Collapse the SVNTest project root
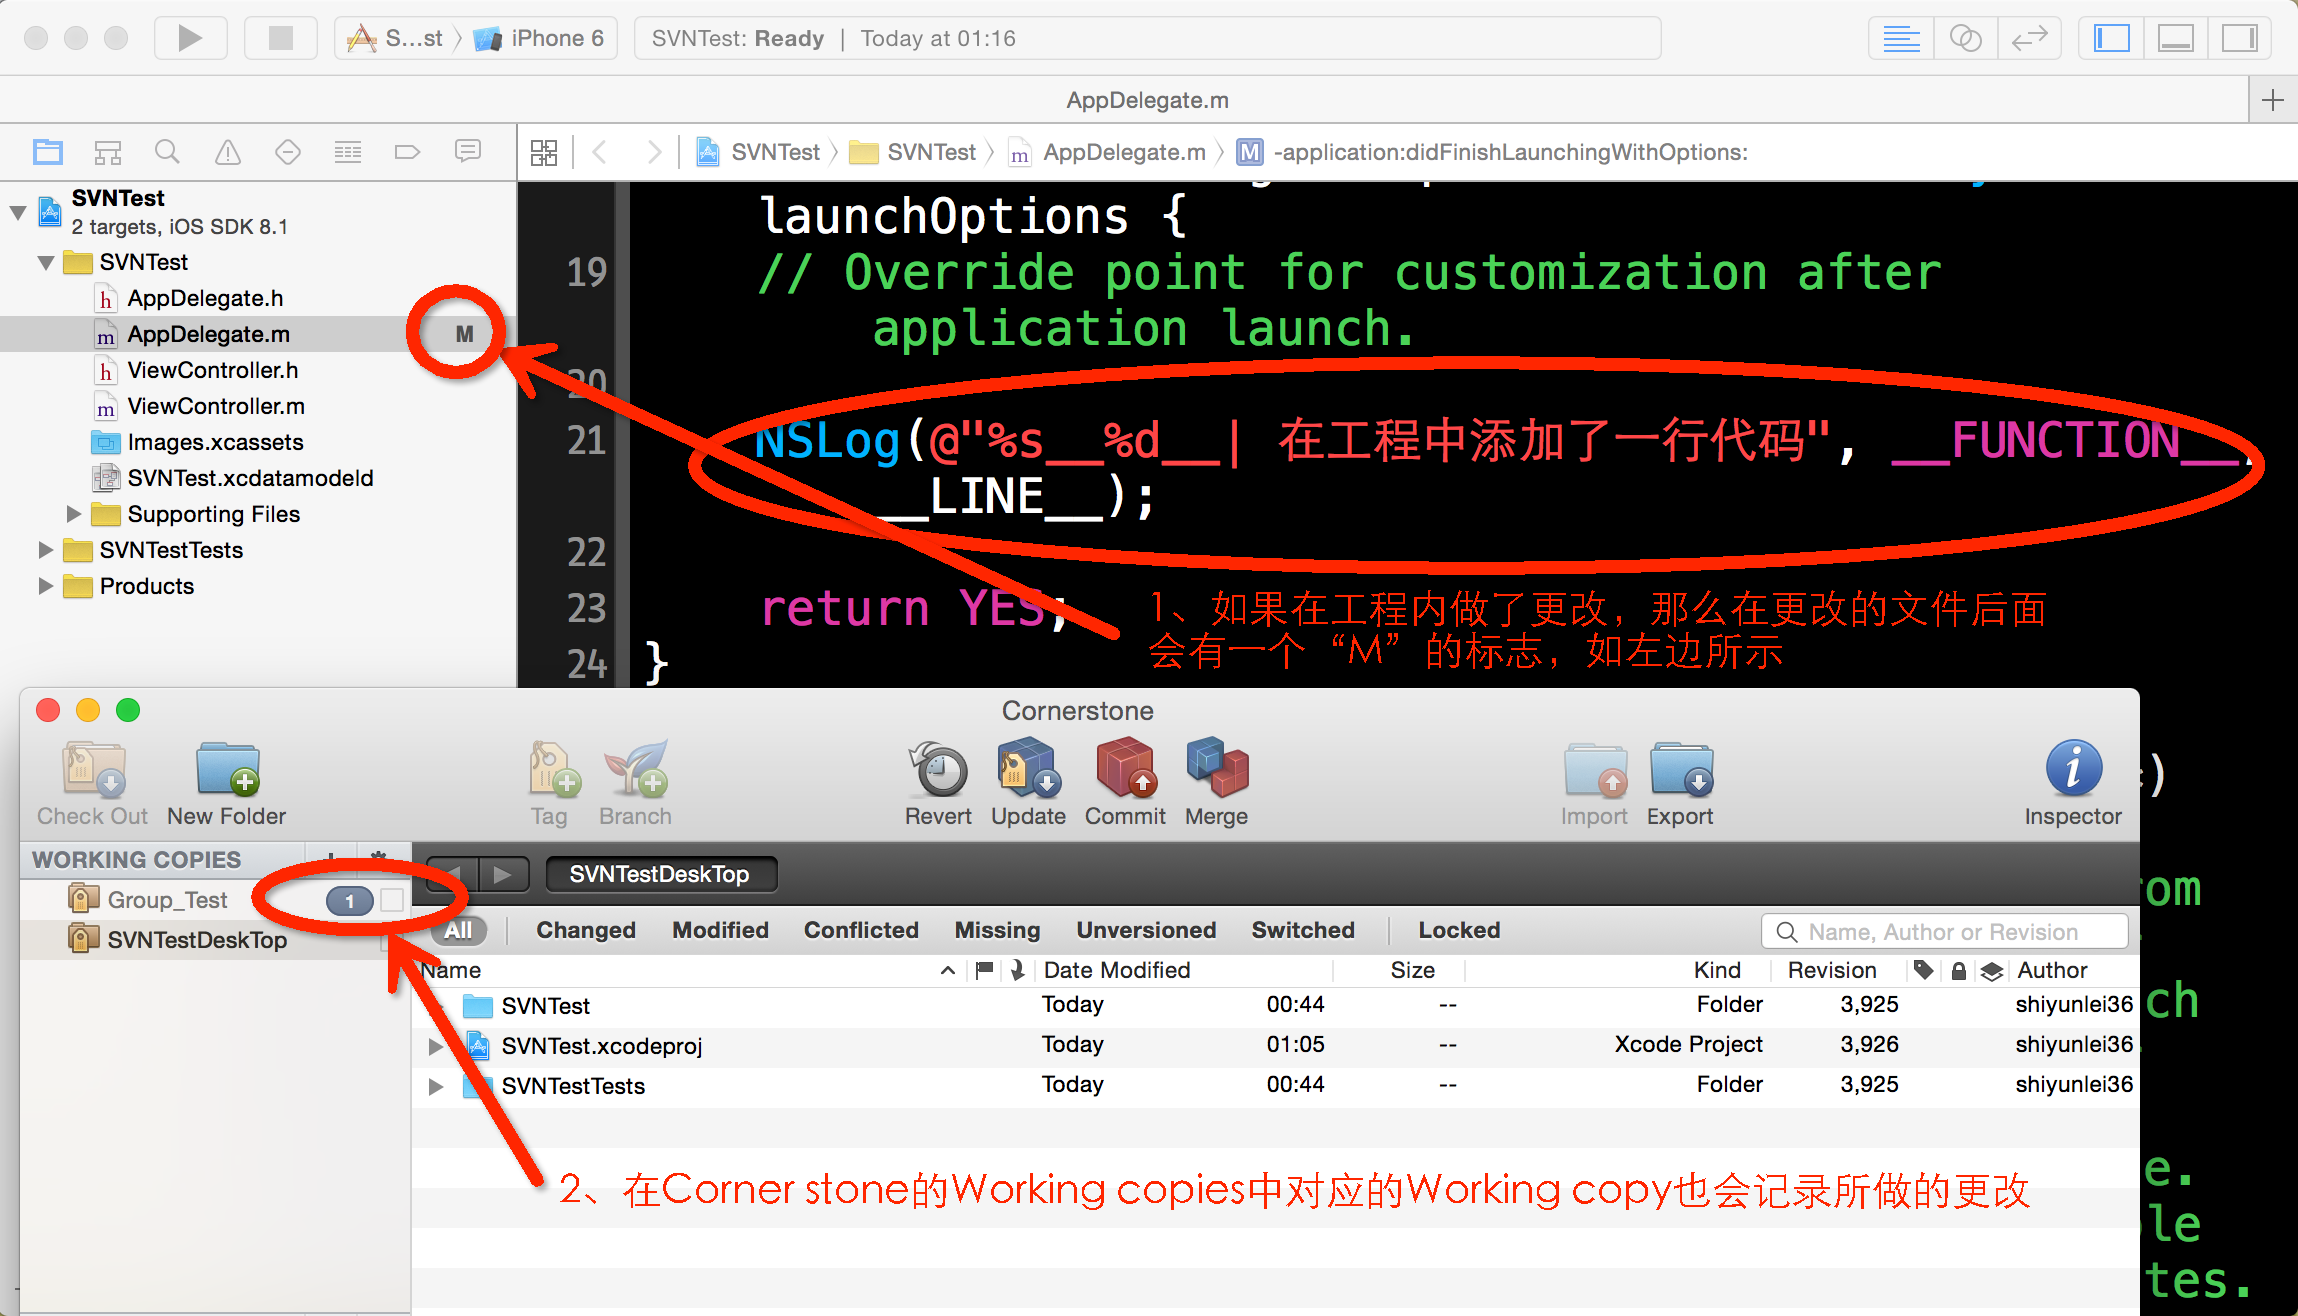Image resolution: width=2298 pixels, height=1316 pixels. 17,212
